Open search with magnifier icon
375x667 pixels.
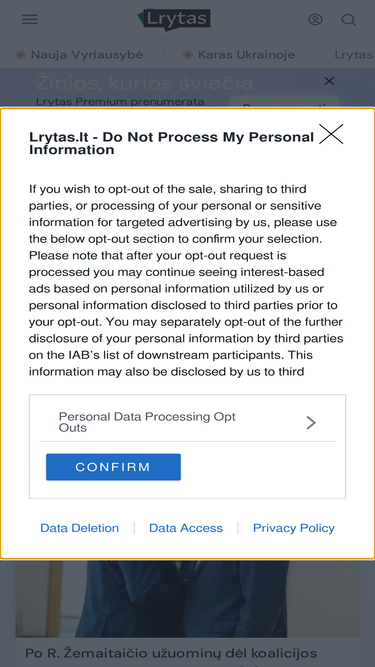point(349,20)
